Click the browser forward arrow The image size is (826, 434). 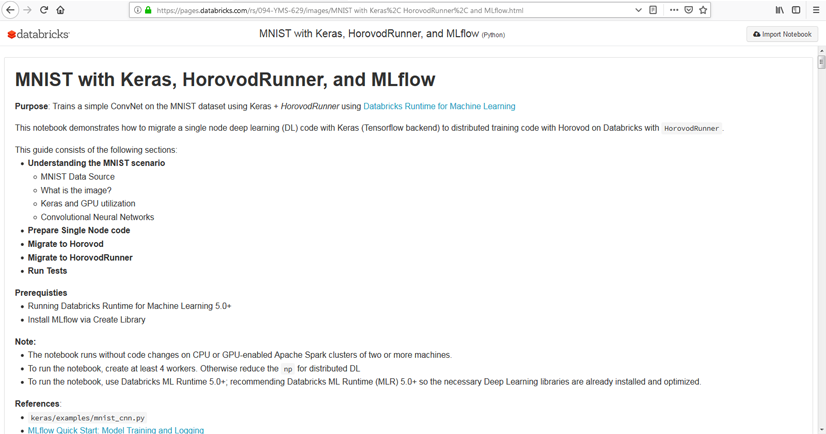pyautogui.click(x=27, y=10)
